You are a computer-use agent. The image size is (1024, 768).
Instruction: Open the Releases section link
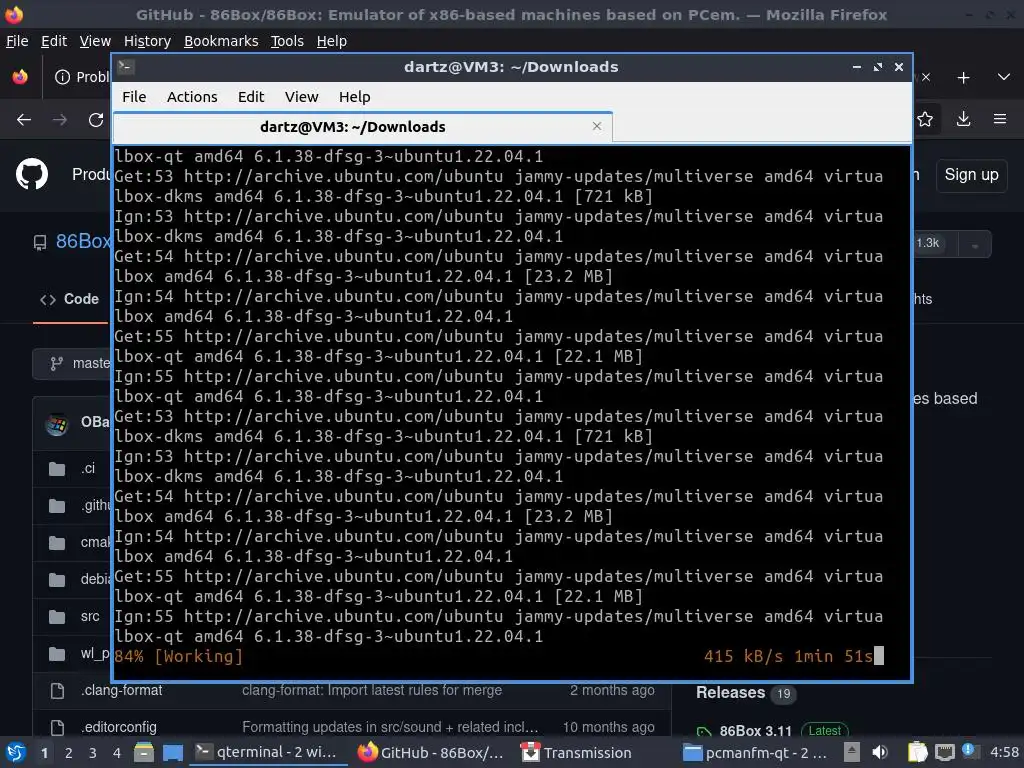pyautogui.click(x=730, y=693)
